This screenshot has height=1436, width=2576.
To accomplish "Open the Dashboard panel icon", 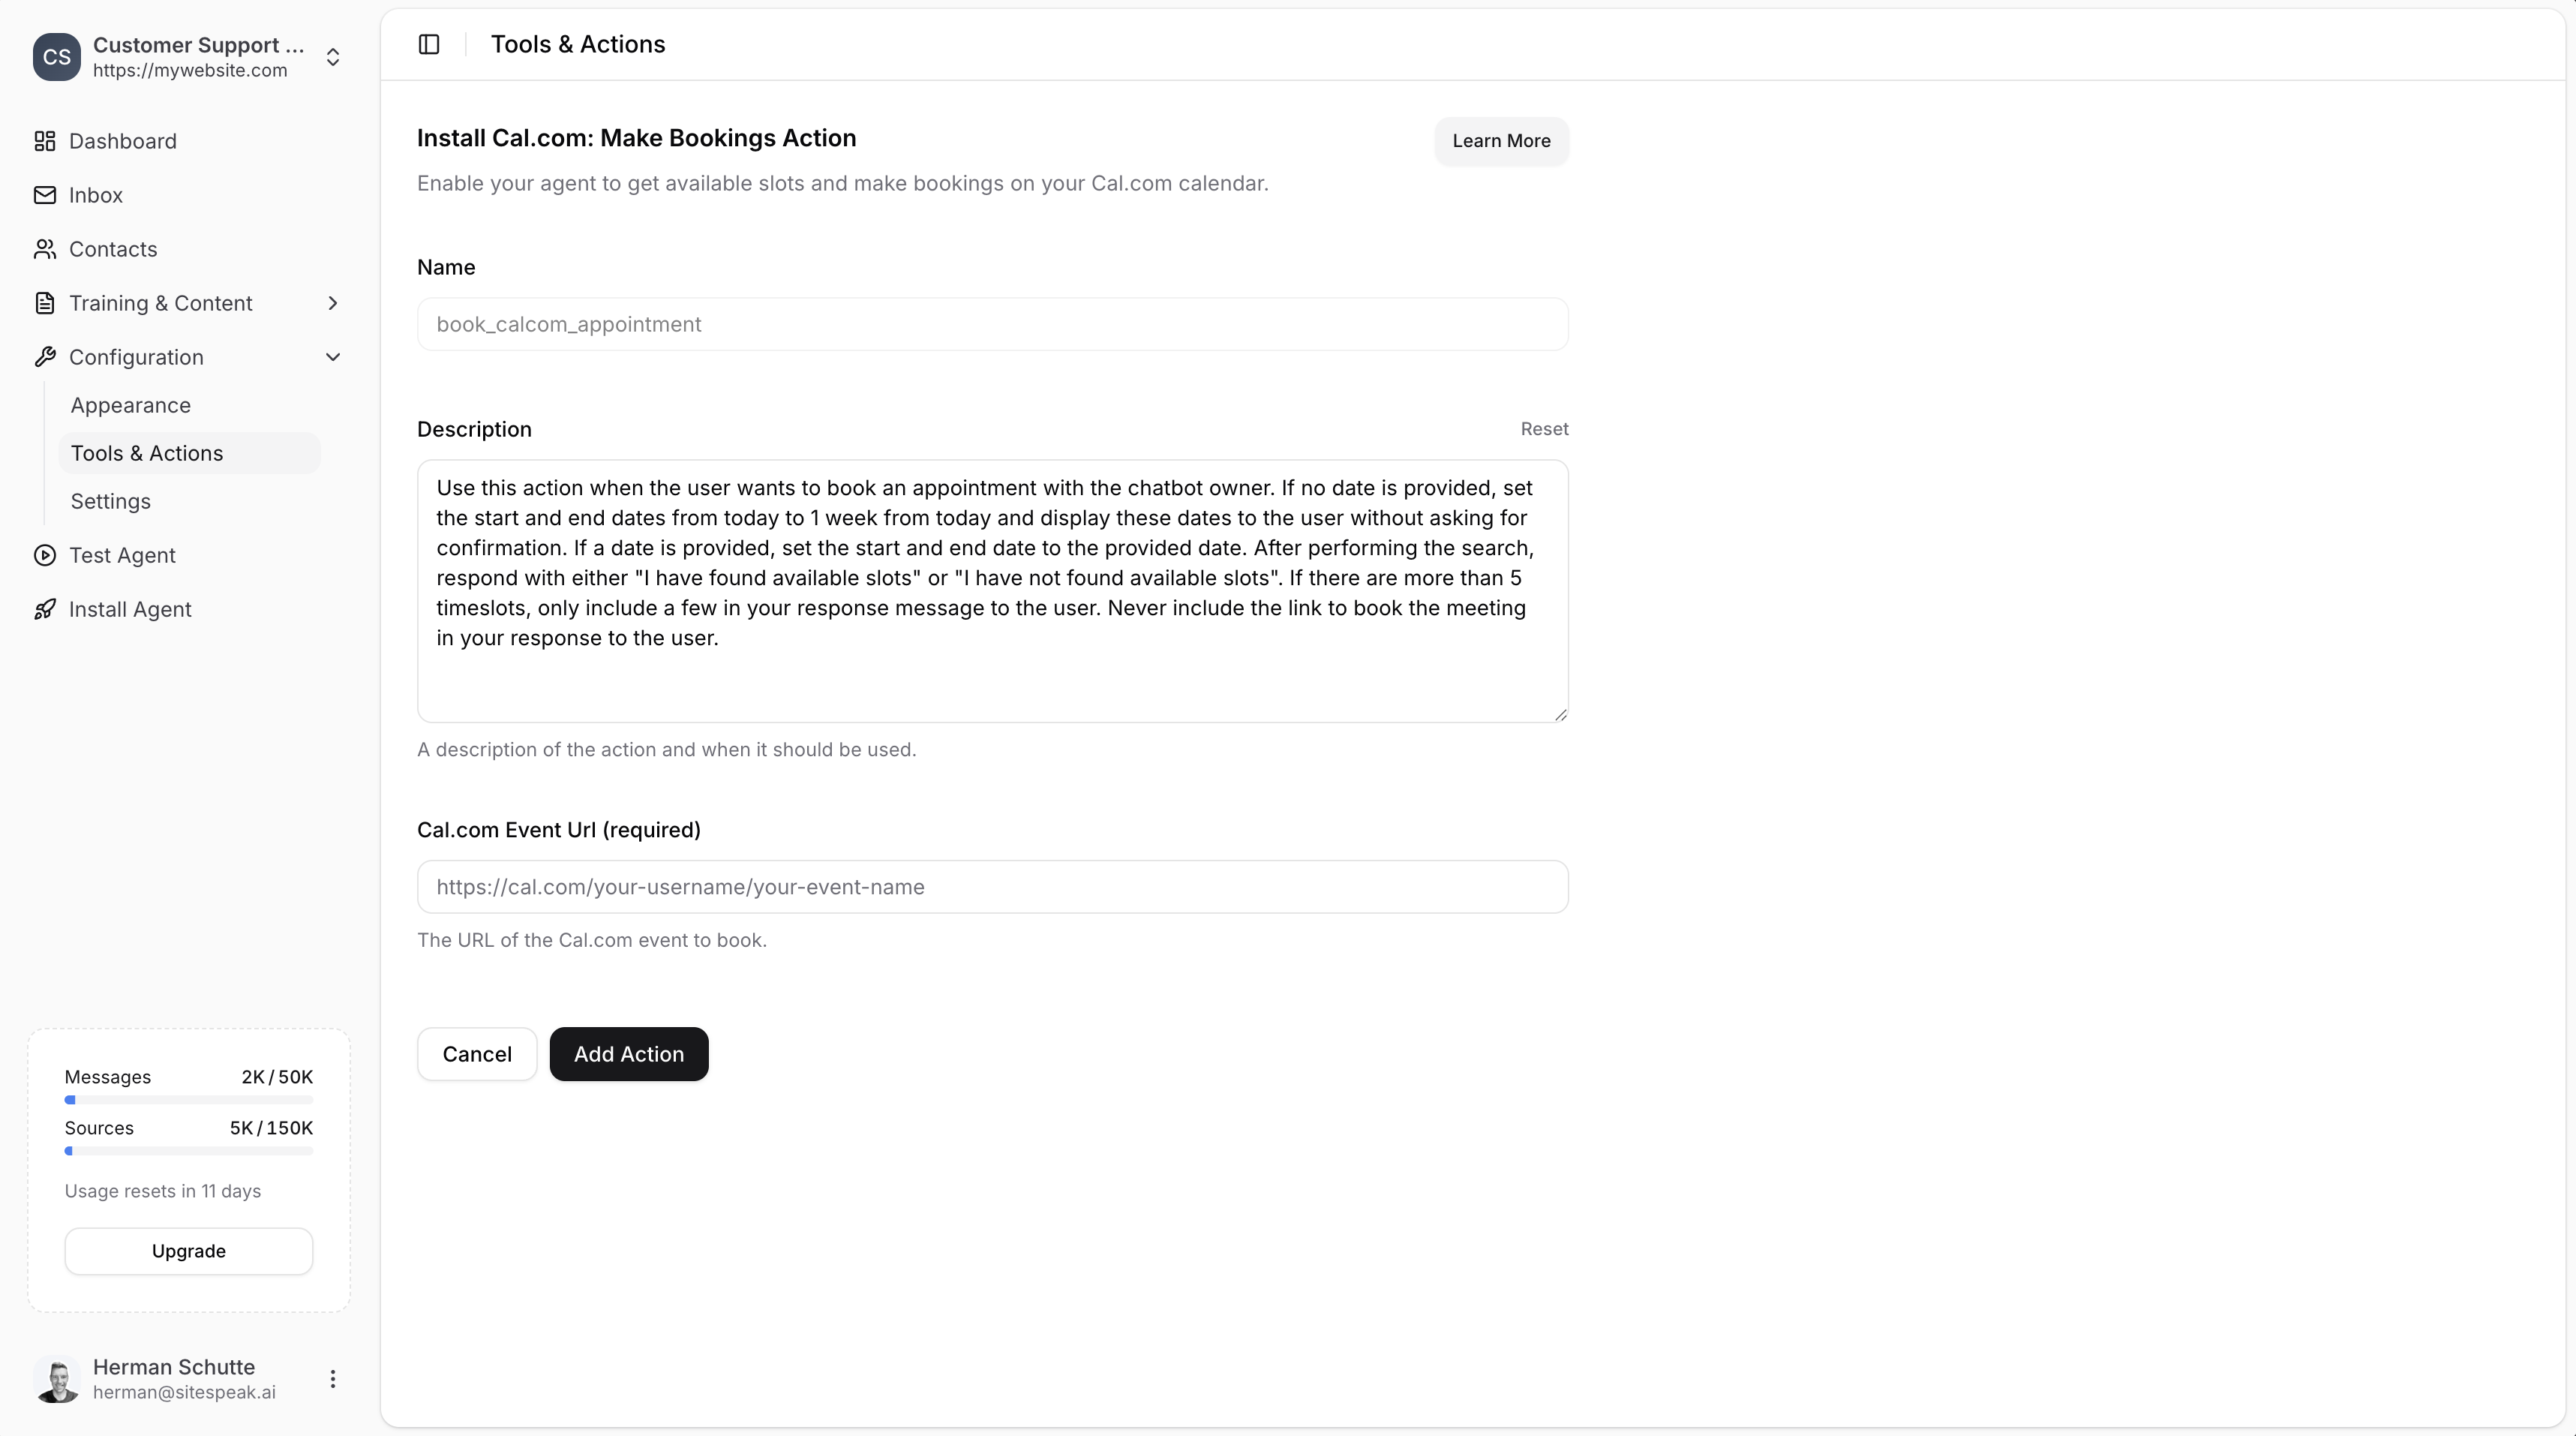I will [x=45, y=141].
